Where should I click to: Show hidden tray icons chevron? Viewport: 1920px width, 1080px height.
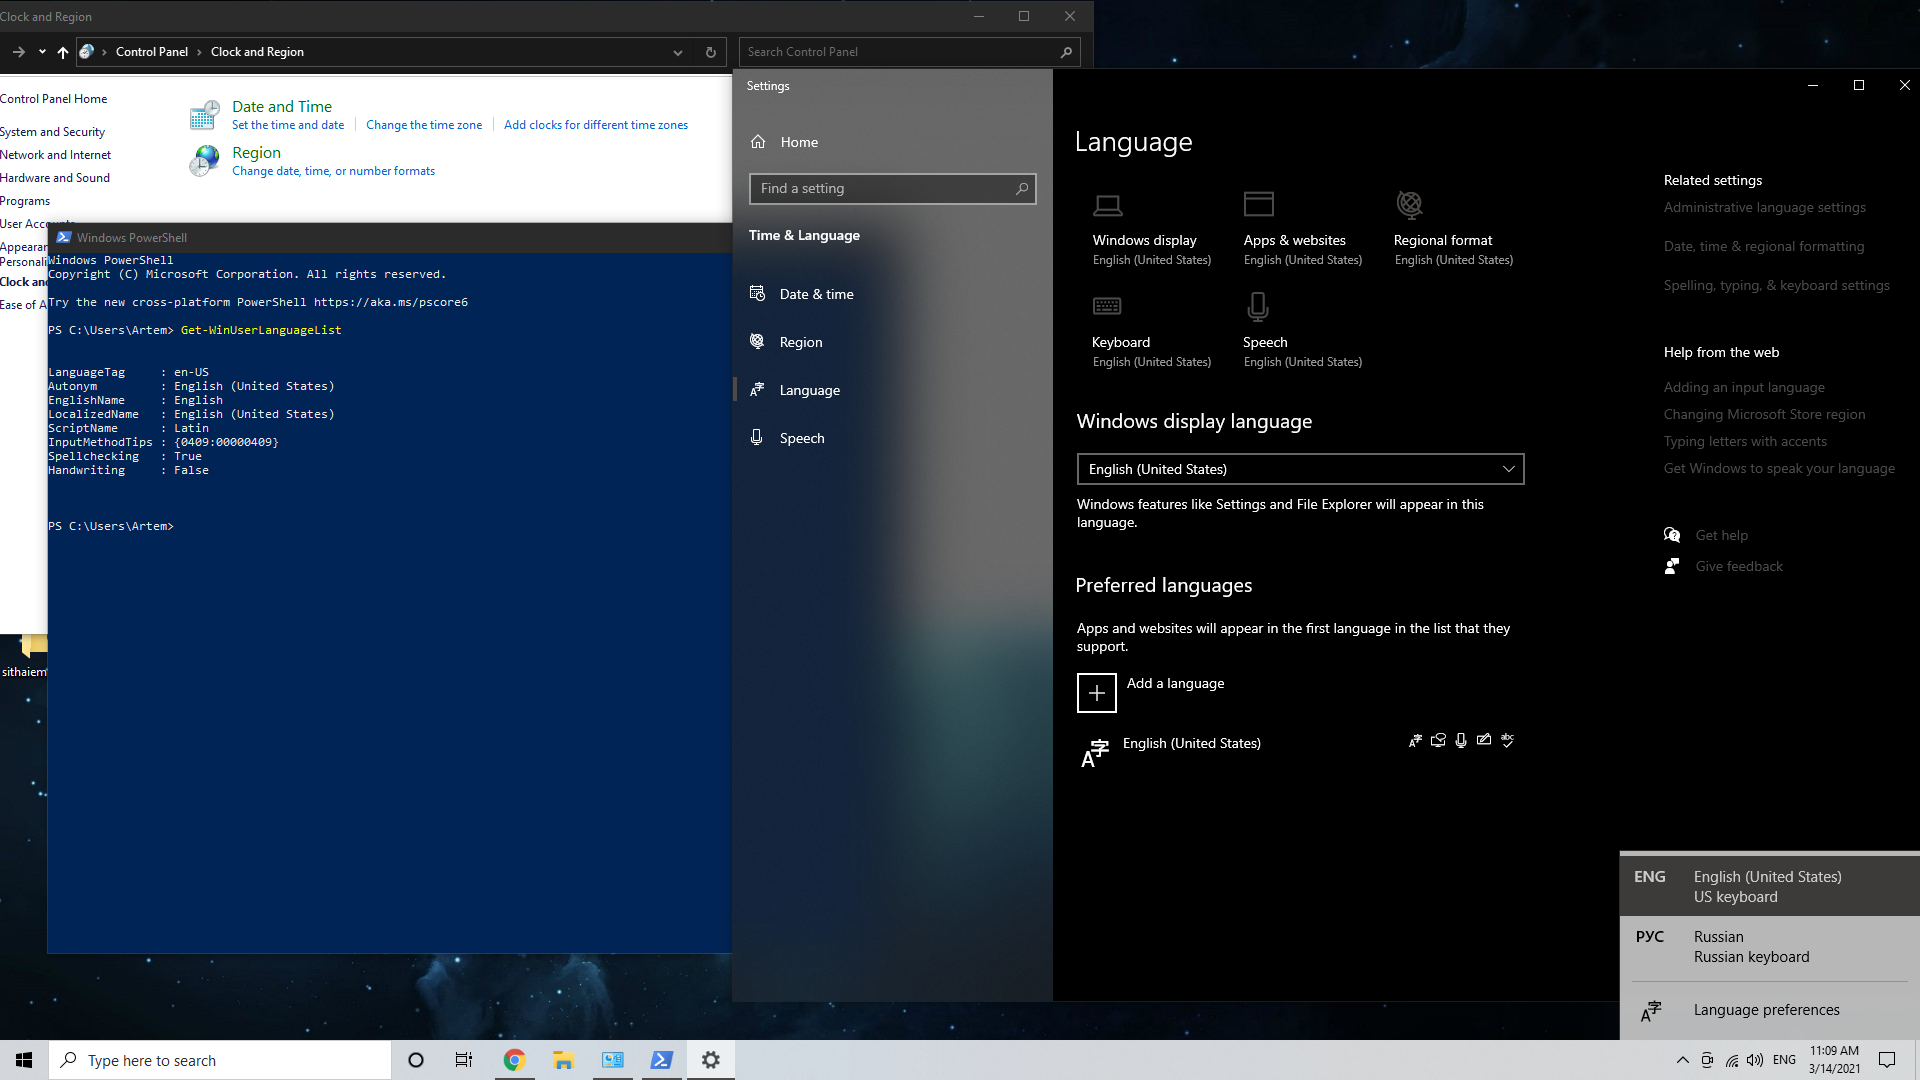tap(1682, 1060)
